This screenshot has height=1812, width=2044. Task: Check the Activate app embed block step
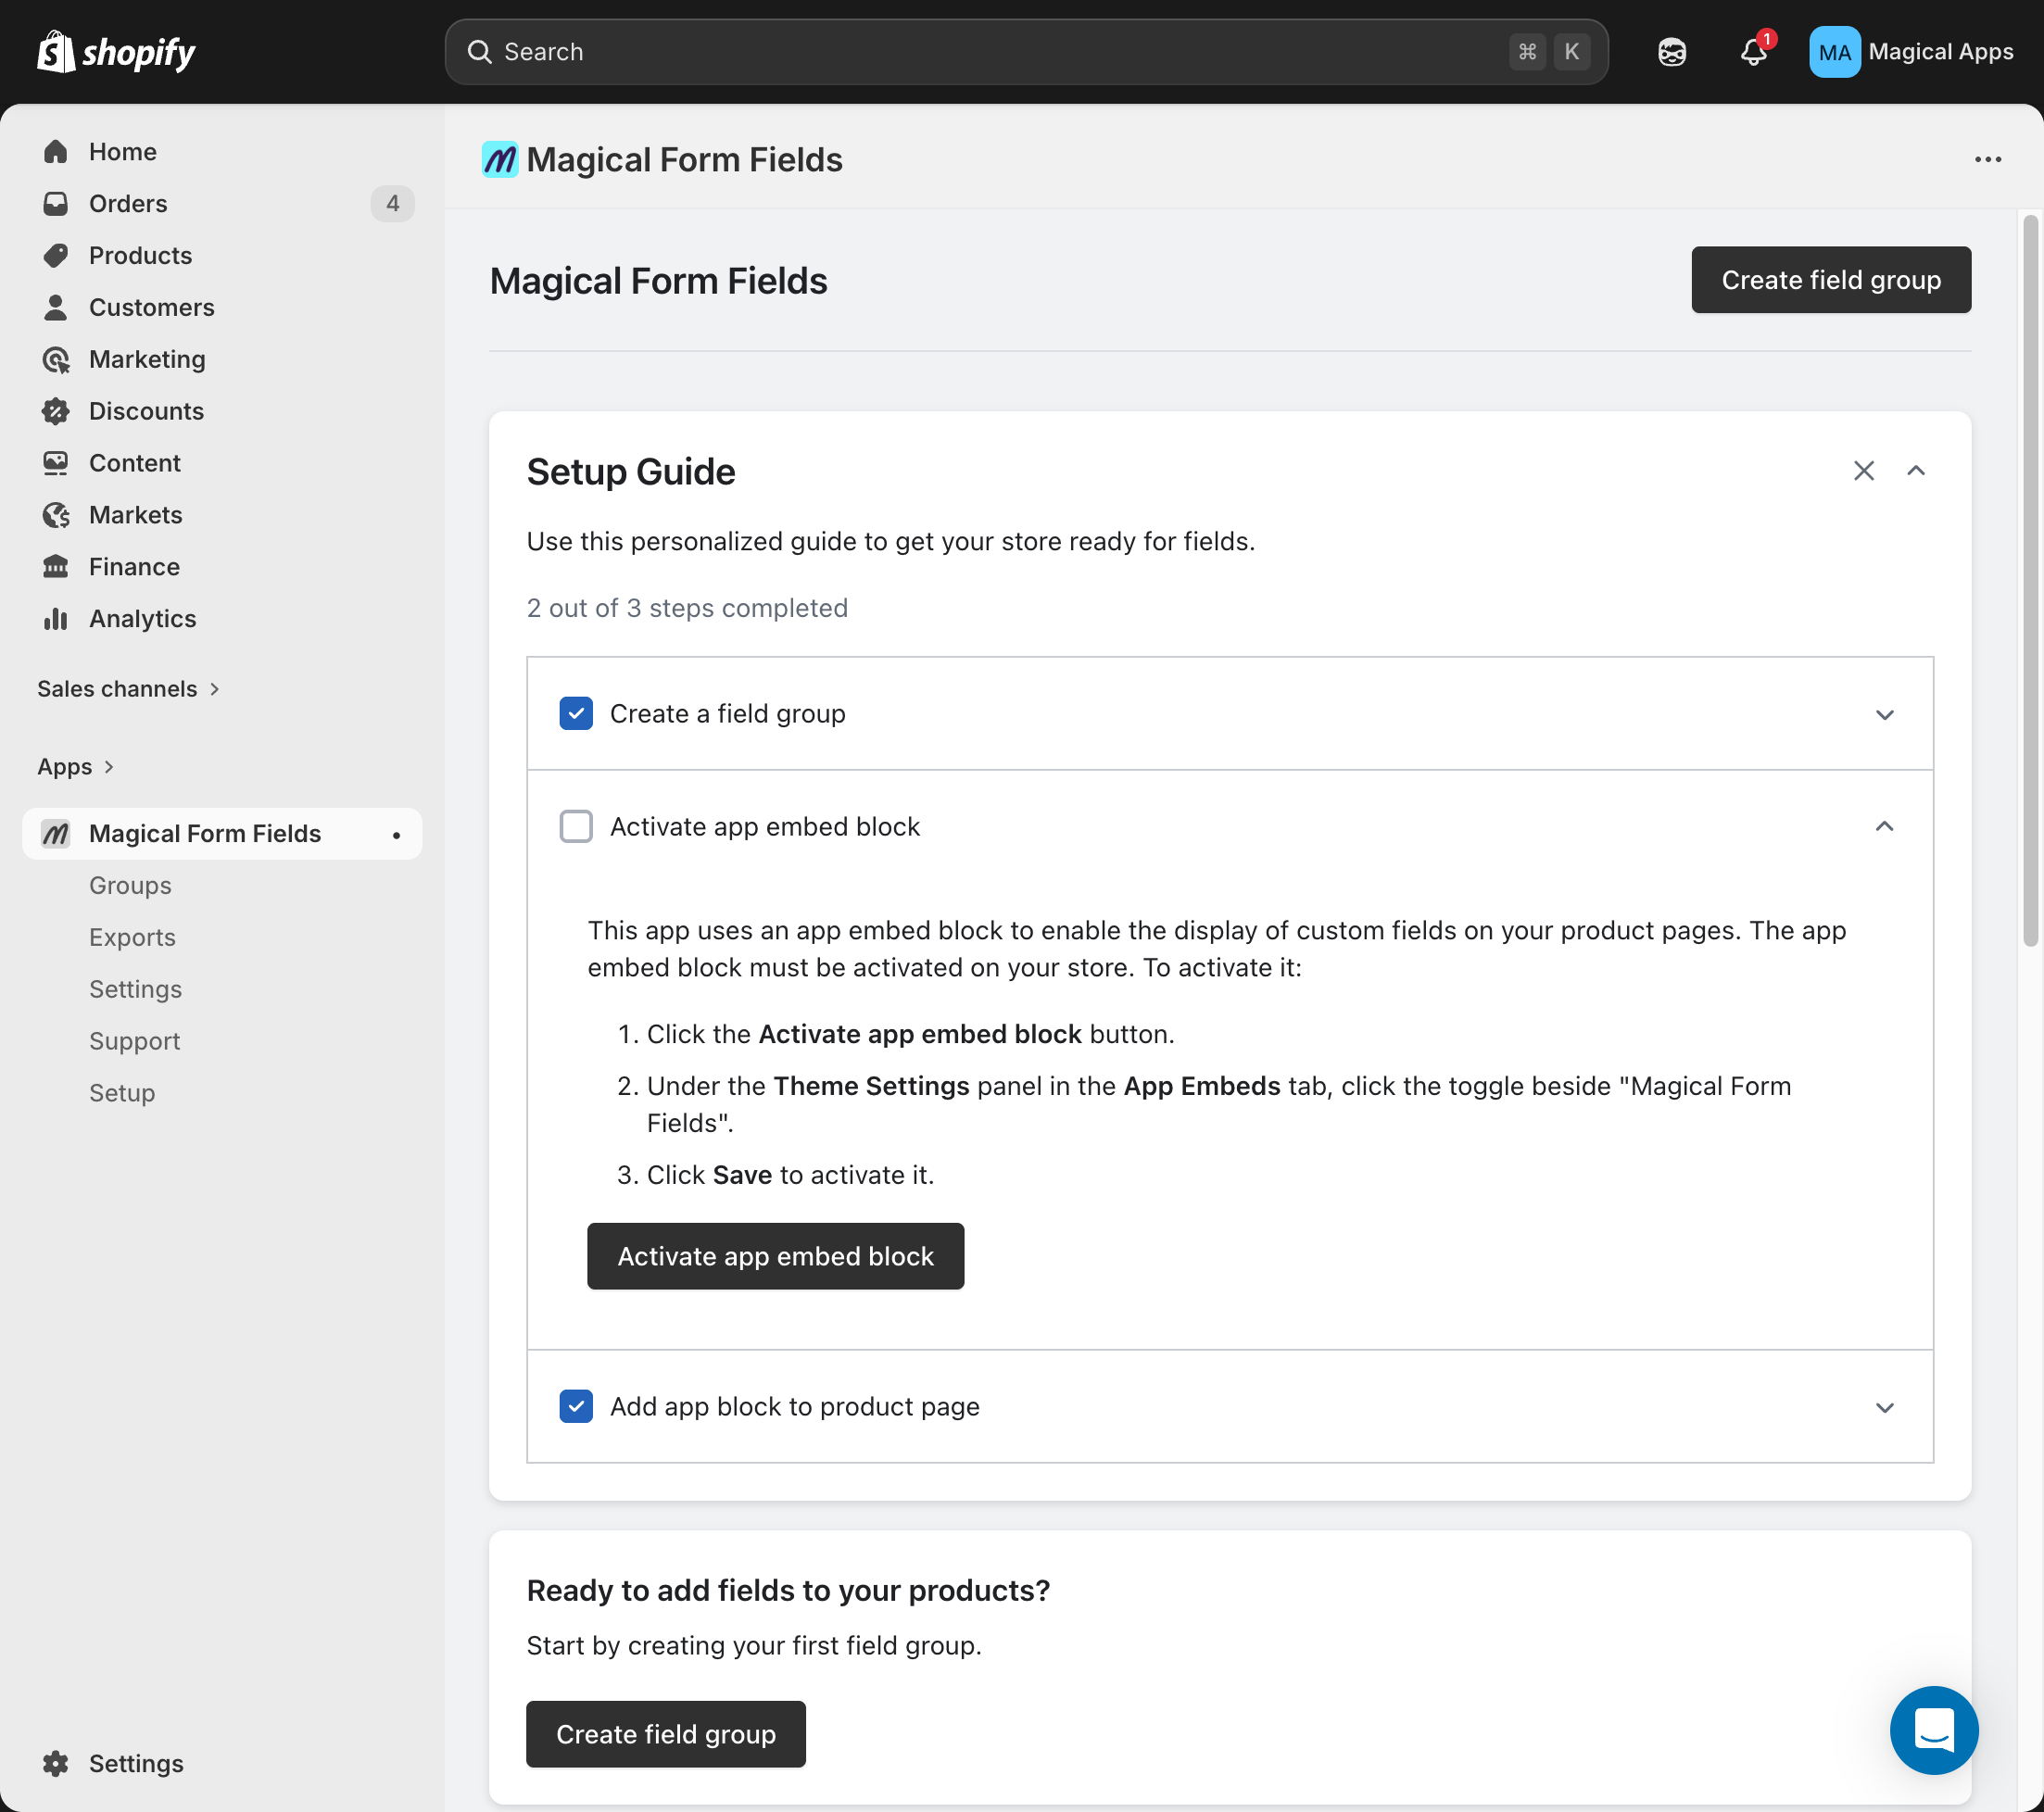[576, 826]
